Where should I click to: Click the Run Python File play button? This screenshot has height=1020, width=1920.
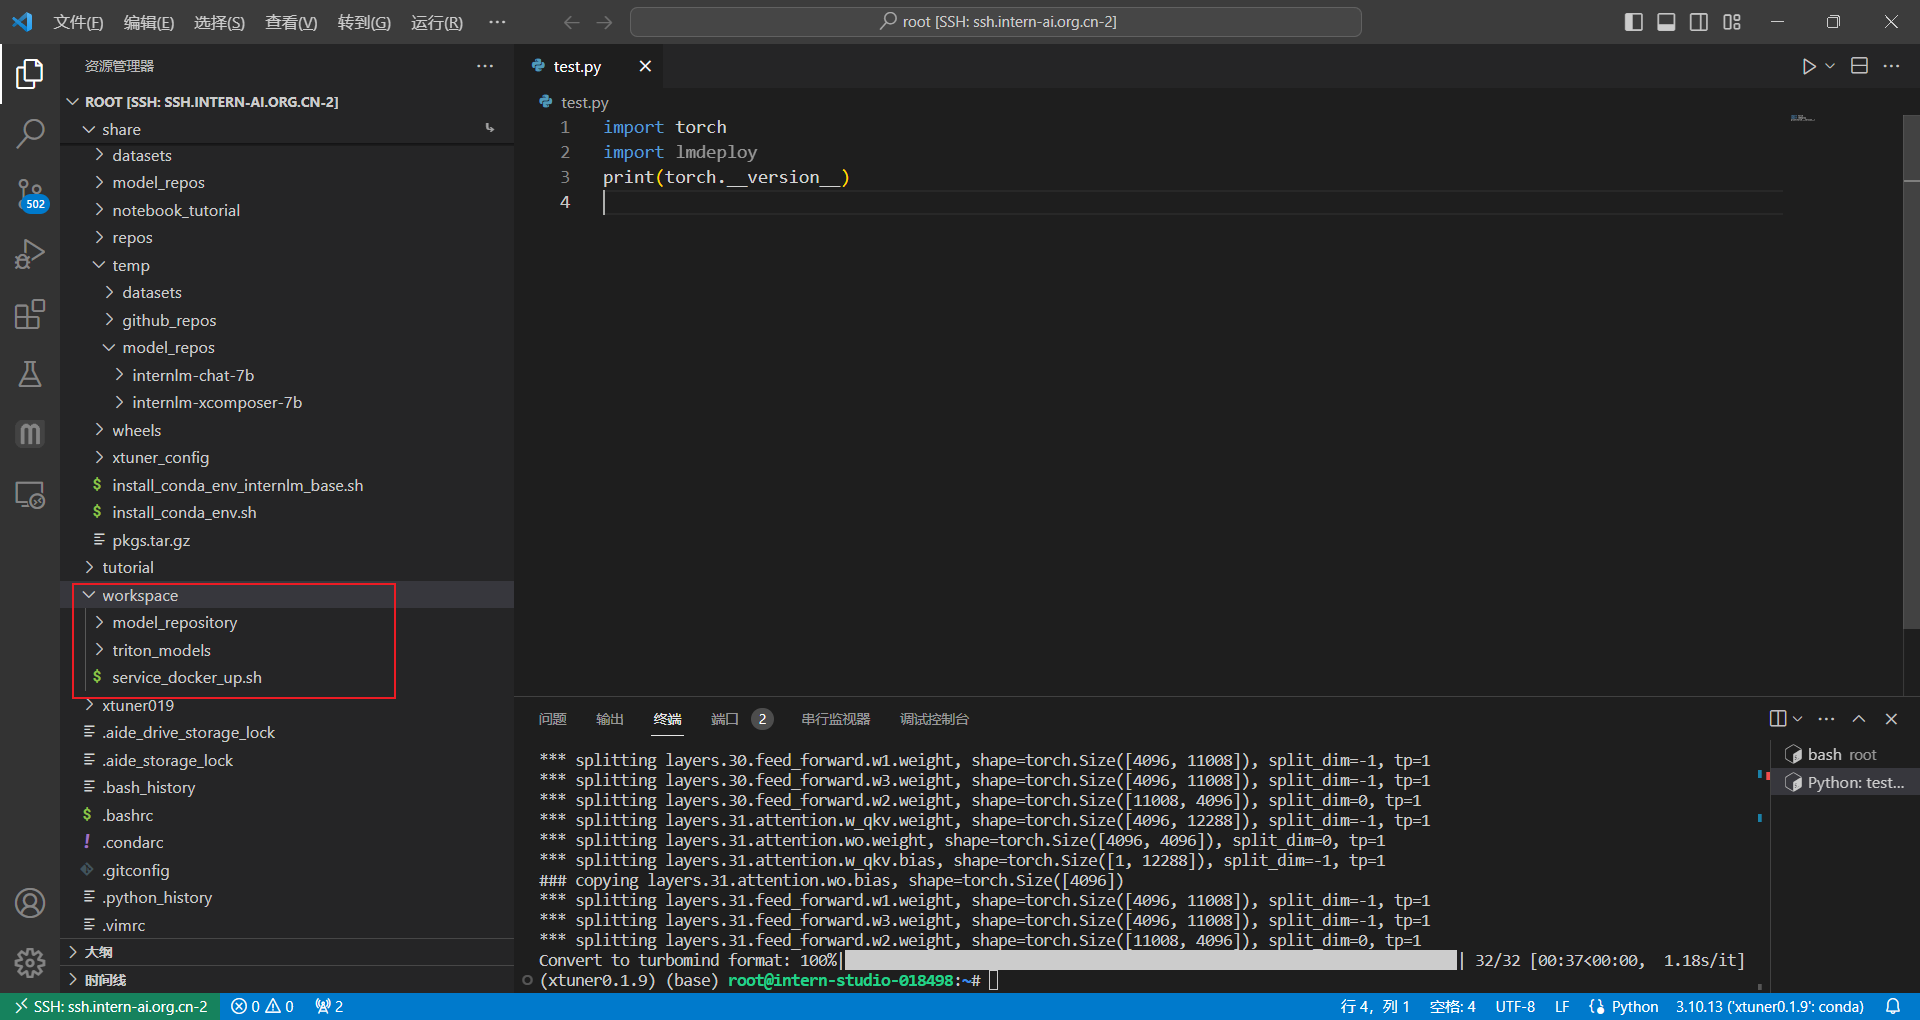point(1808,66)
